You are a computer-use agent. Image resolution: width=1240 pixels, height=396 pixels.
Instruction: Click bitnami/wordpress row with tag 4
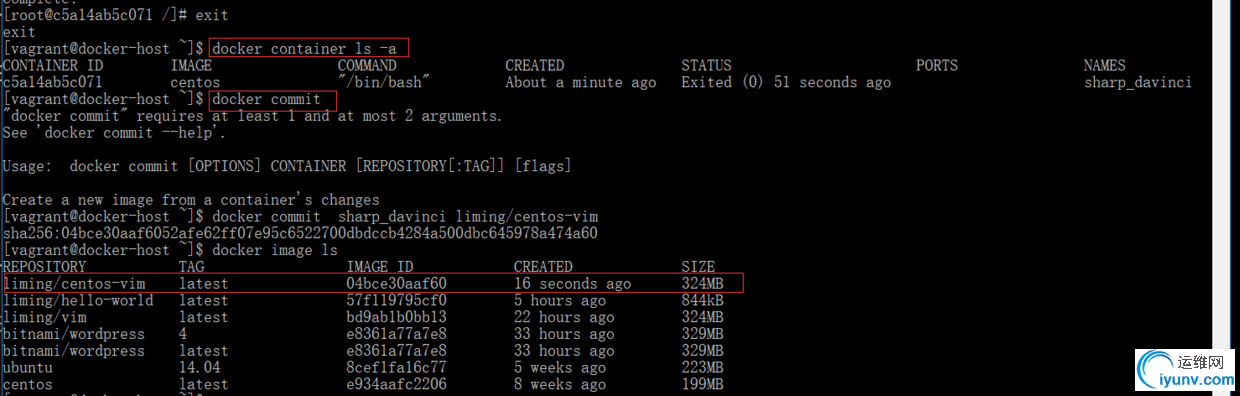(74, 334)
